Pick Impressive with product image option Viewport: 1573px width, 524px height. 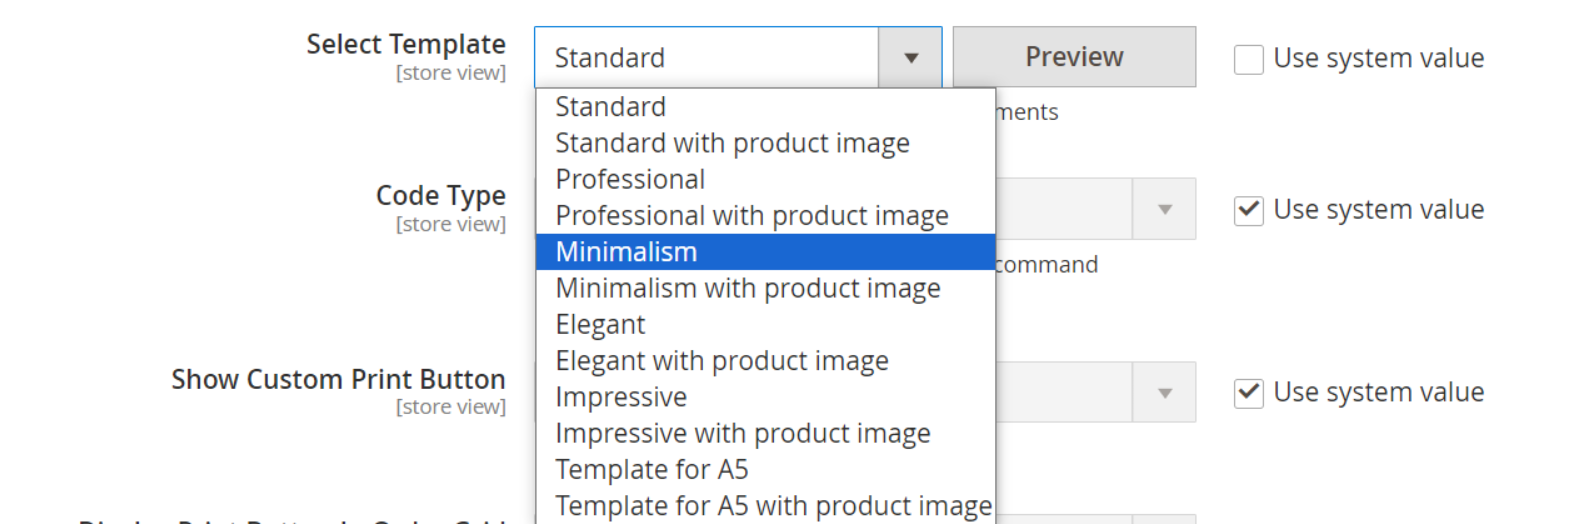point(742,434)
